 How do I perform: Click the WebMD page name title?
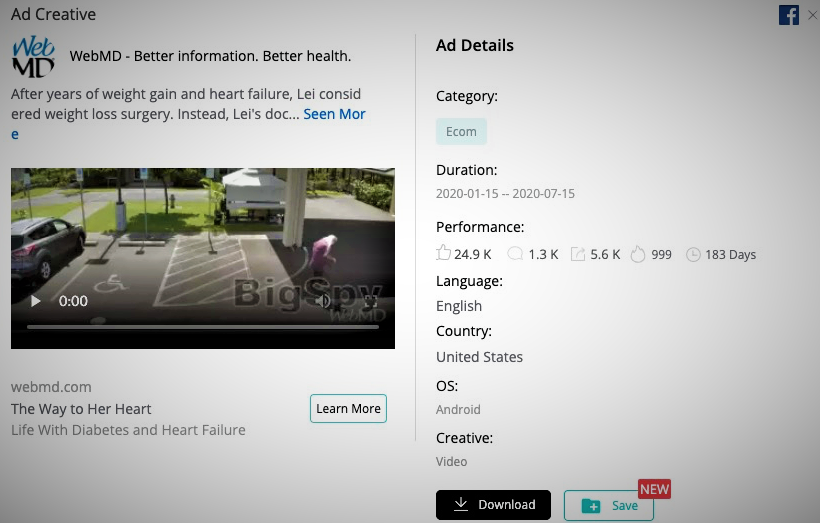(x=210, y=56)
